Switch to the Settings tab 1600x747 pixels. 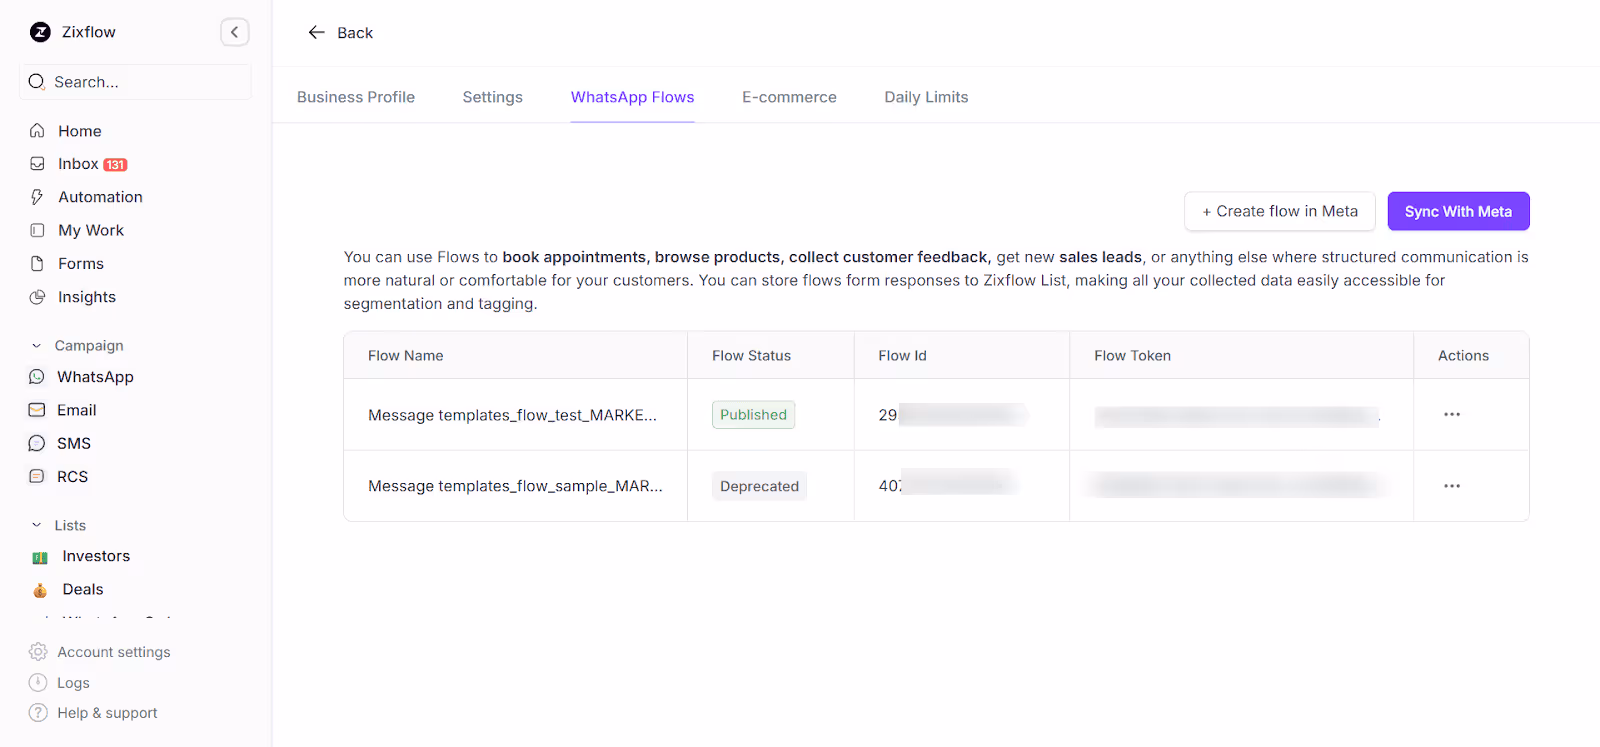pyautogui.click(x=492, y=97)
